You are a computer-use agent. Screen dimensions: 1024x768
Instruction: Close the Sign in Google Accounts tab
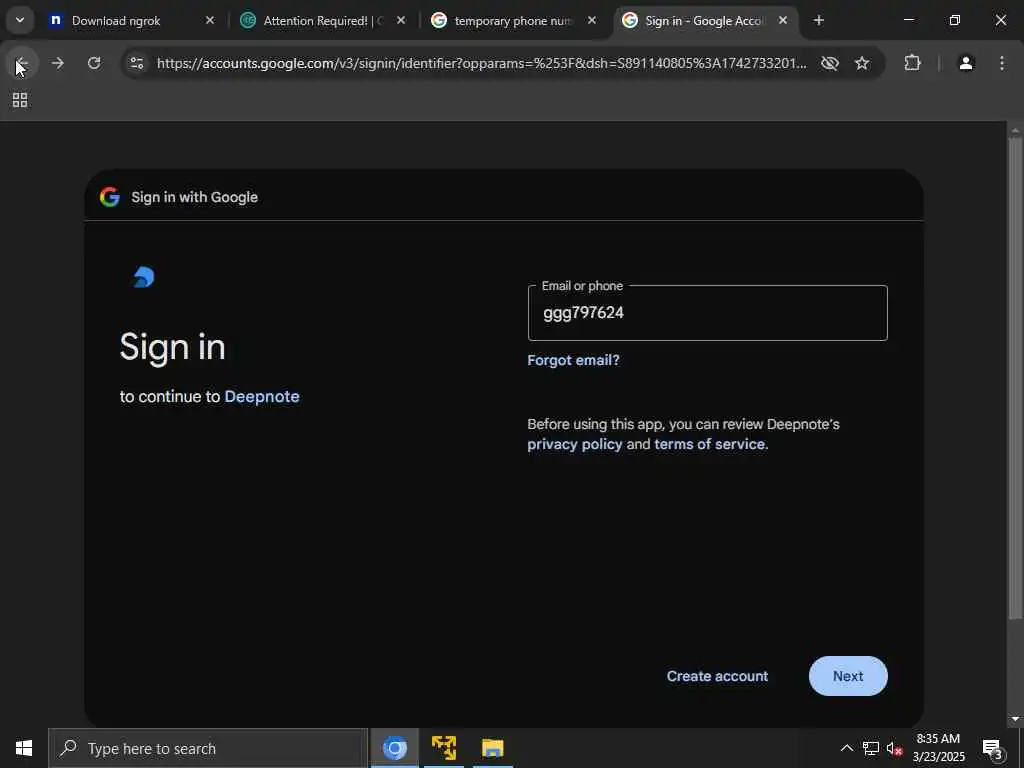click(x=782, y=20)
